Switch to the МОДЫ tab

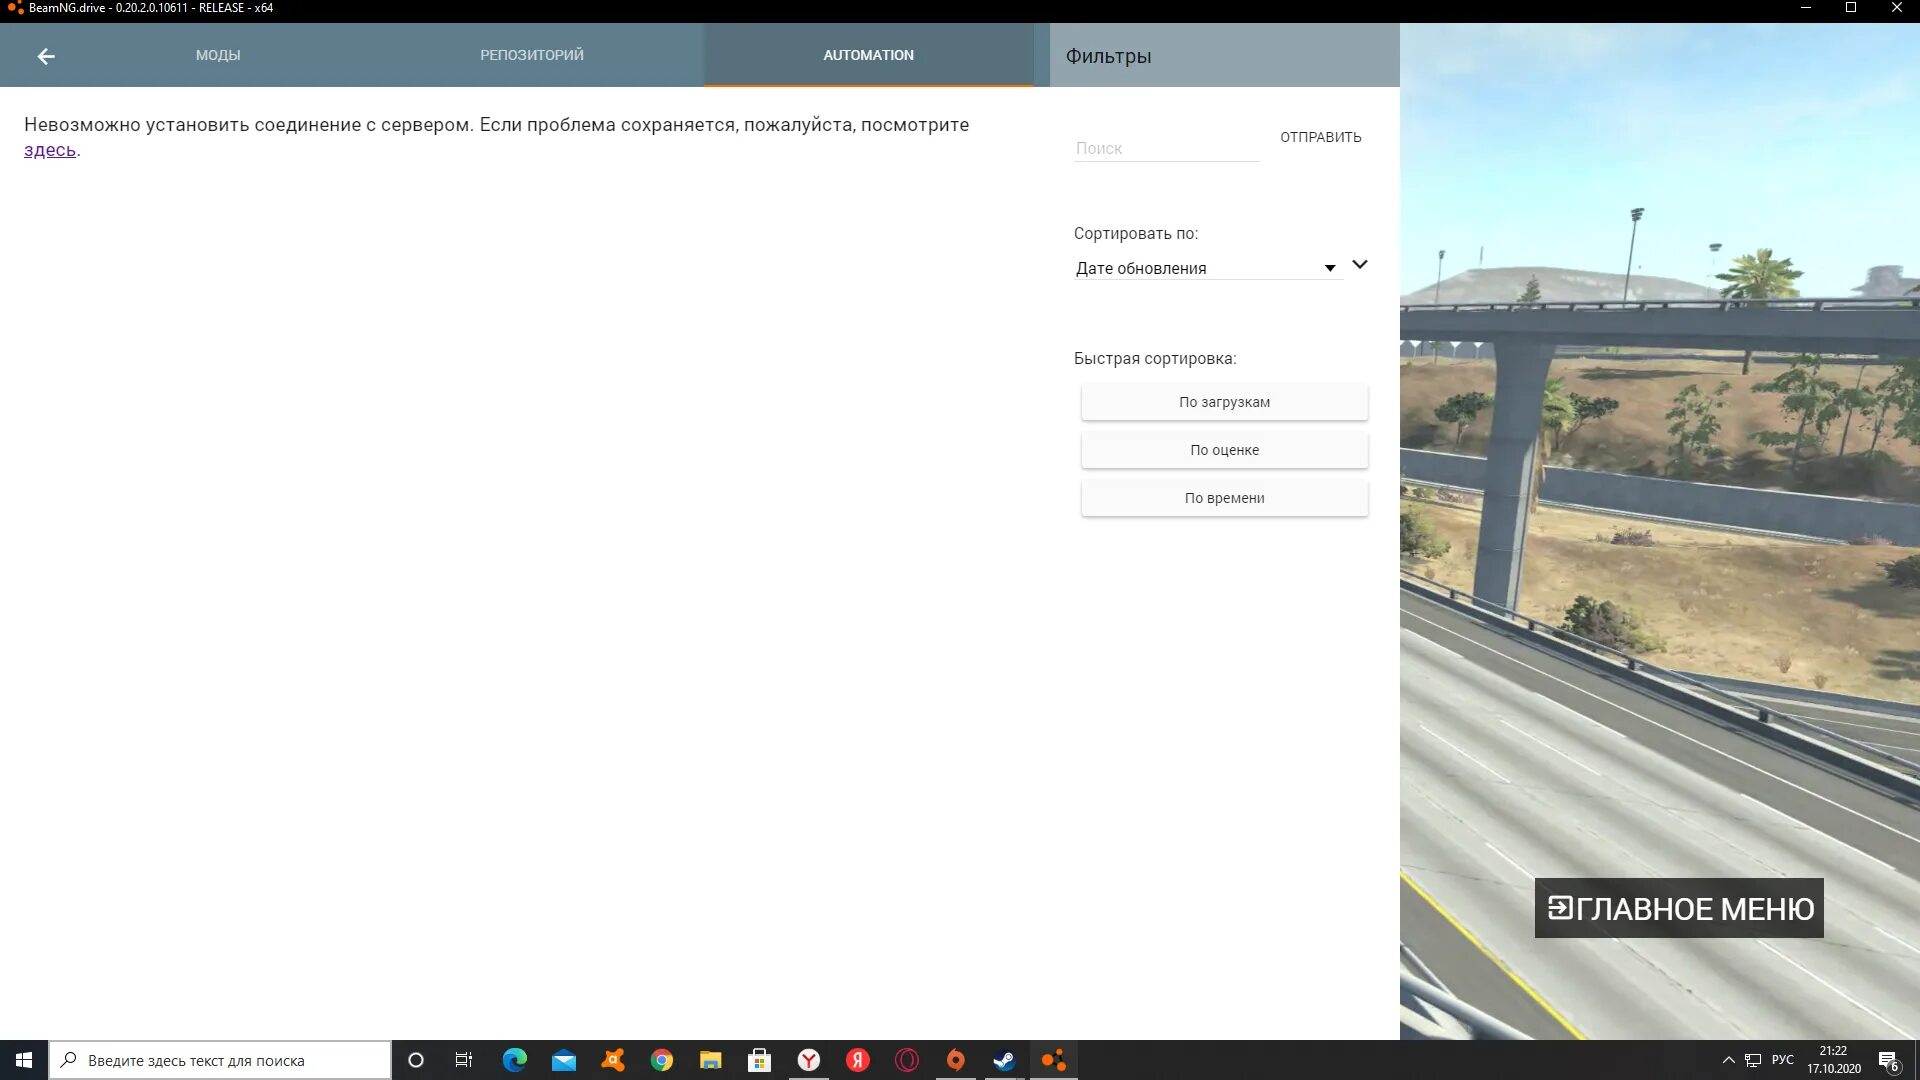(218, 55)
